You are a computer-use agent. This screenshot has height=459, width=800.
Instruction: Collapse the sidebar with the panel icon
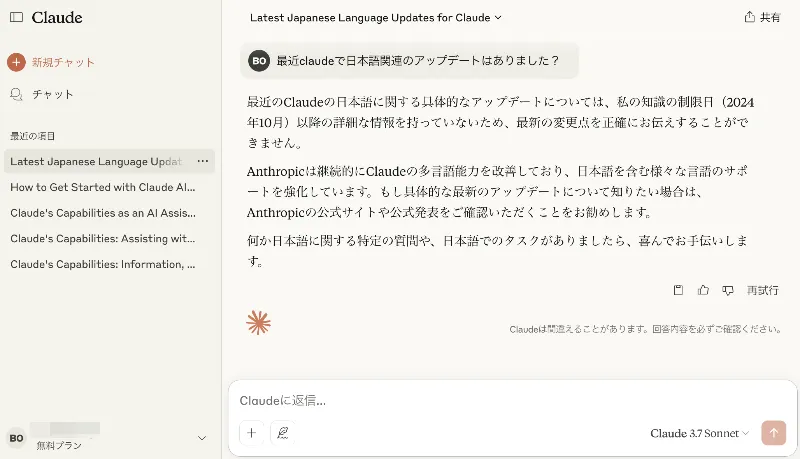pyautogui.click(x=16, y=17)
